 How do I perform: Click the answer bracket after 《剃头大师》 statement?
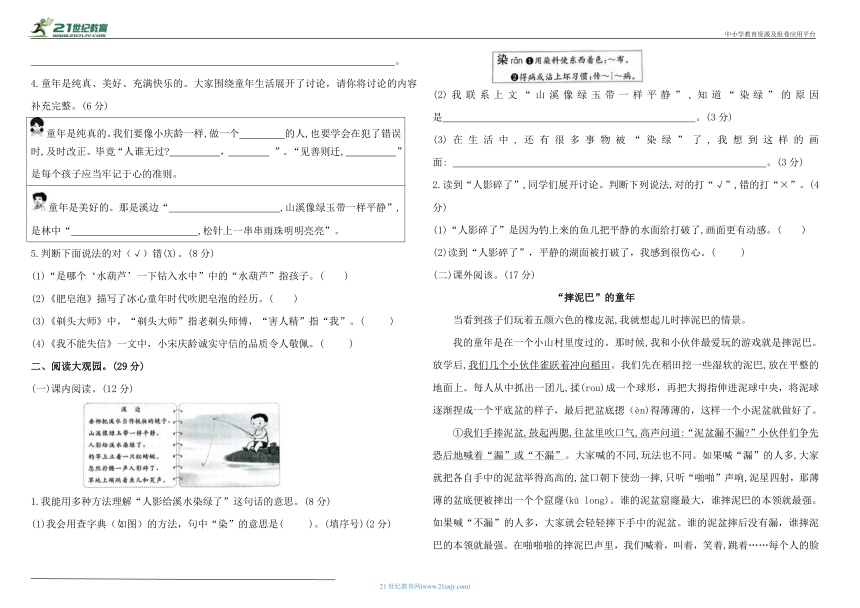pos(377,321)
